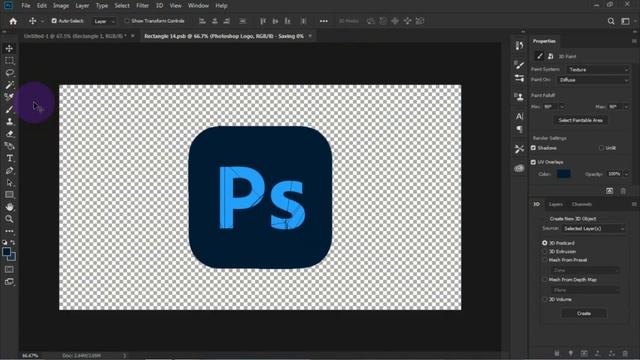This screenshot has width=640, height=360.
Task: Click the light bulb icon in 3D panel
Action: coord(571,353)
